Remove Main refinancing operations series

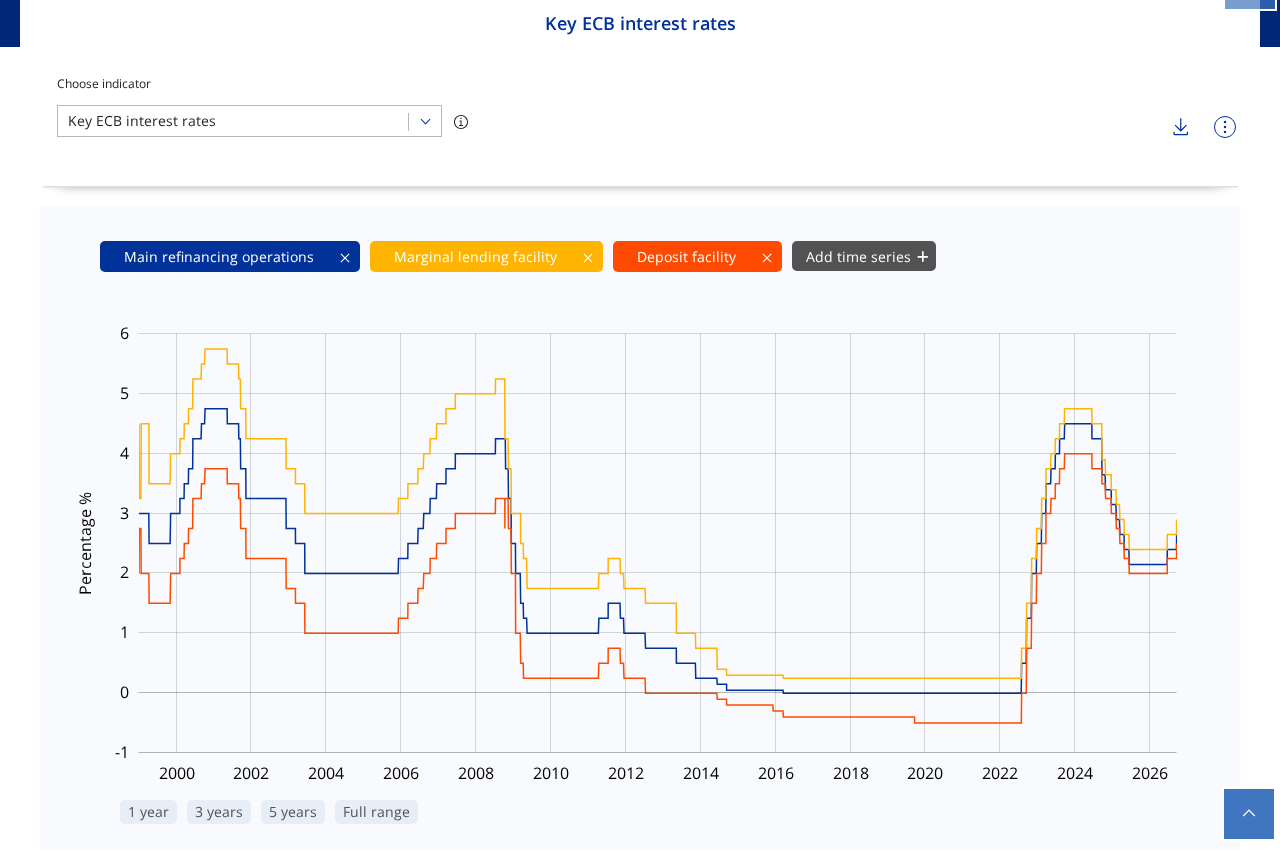click(x=345, y=258)
